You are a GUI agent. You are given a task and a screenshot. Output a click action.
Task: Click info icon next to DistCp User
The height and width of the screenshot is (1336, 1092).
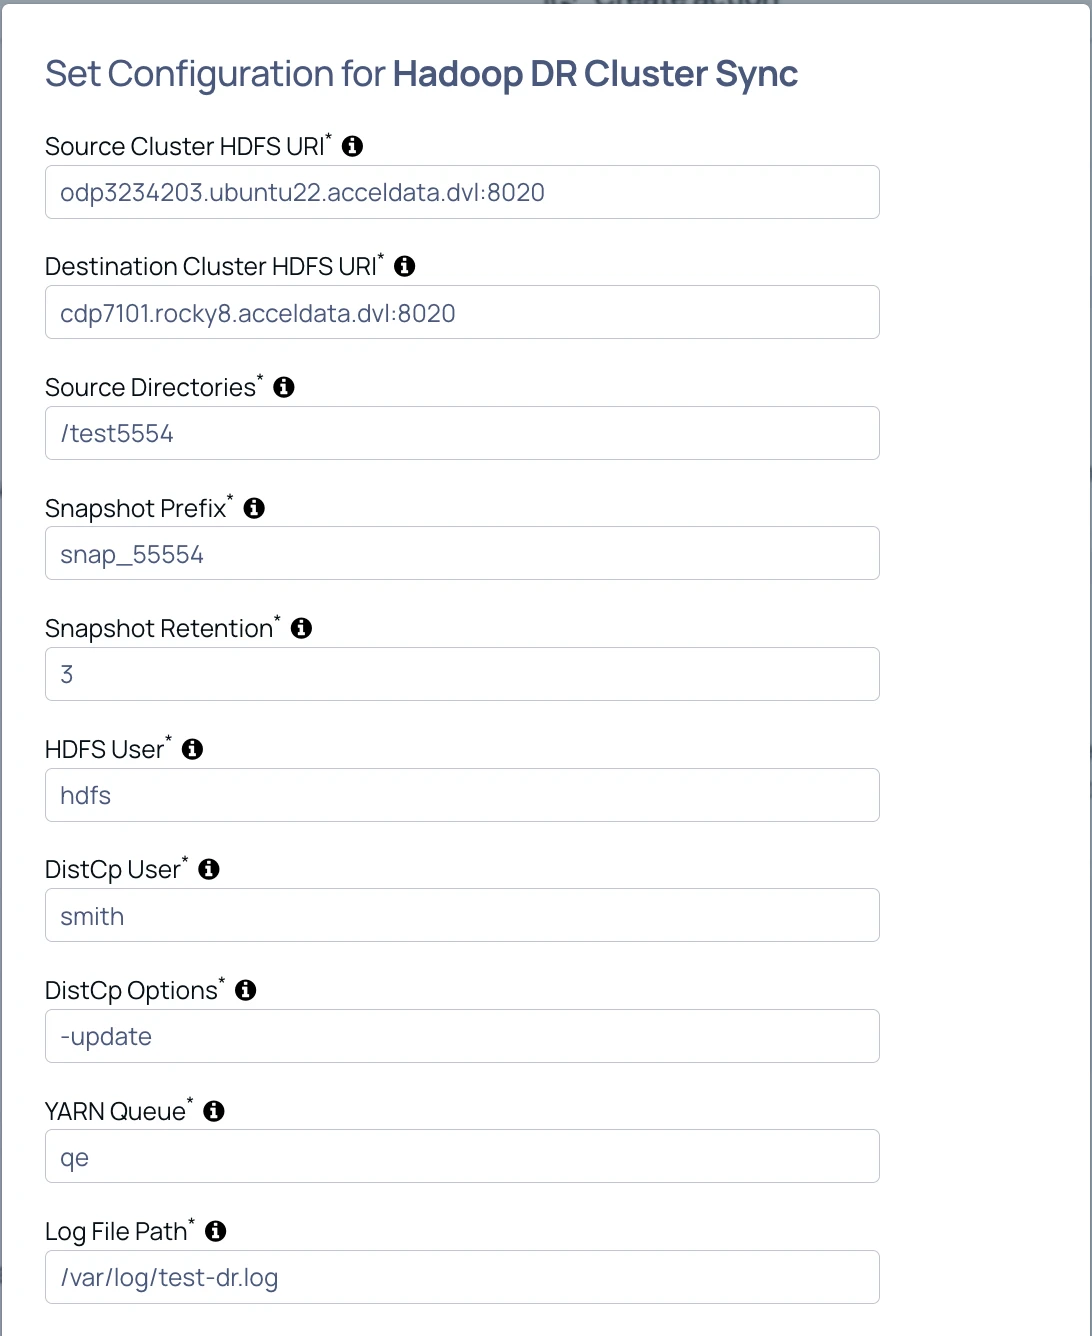(x=208, y=869)
